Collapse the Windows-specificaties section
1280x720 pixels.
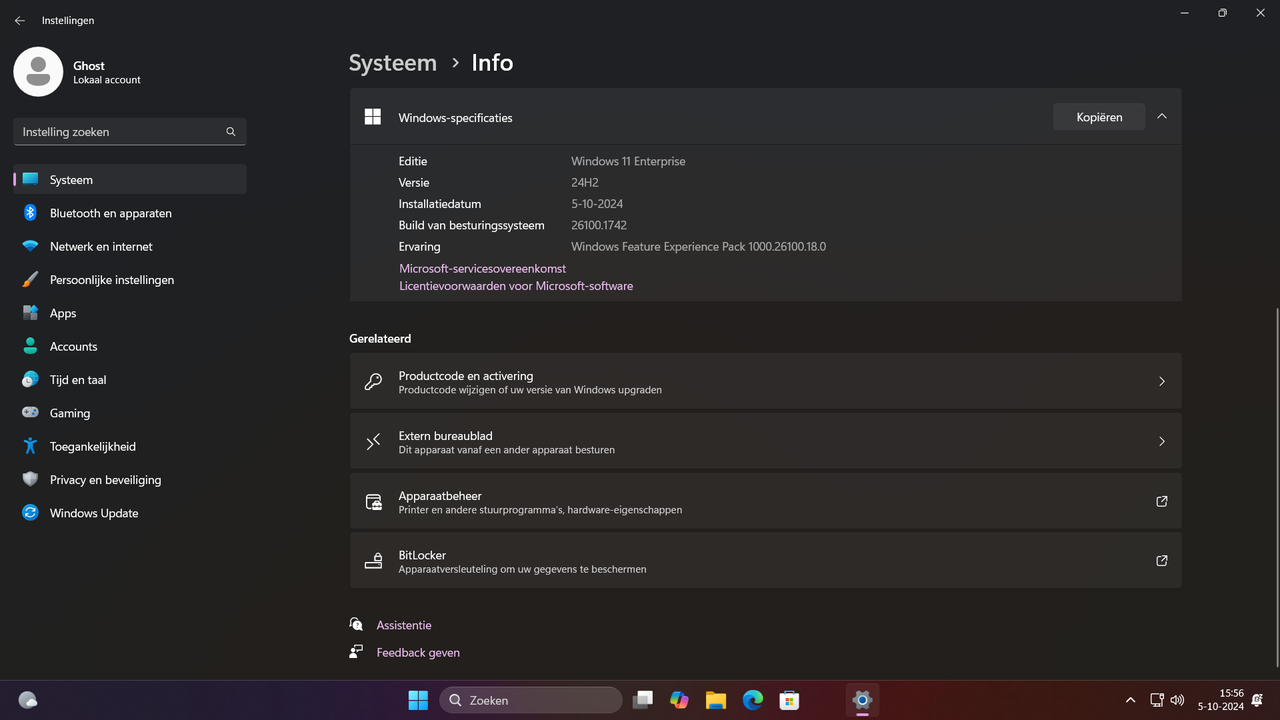(1162, 117)
